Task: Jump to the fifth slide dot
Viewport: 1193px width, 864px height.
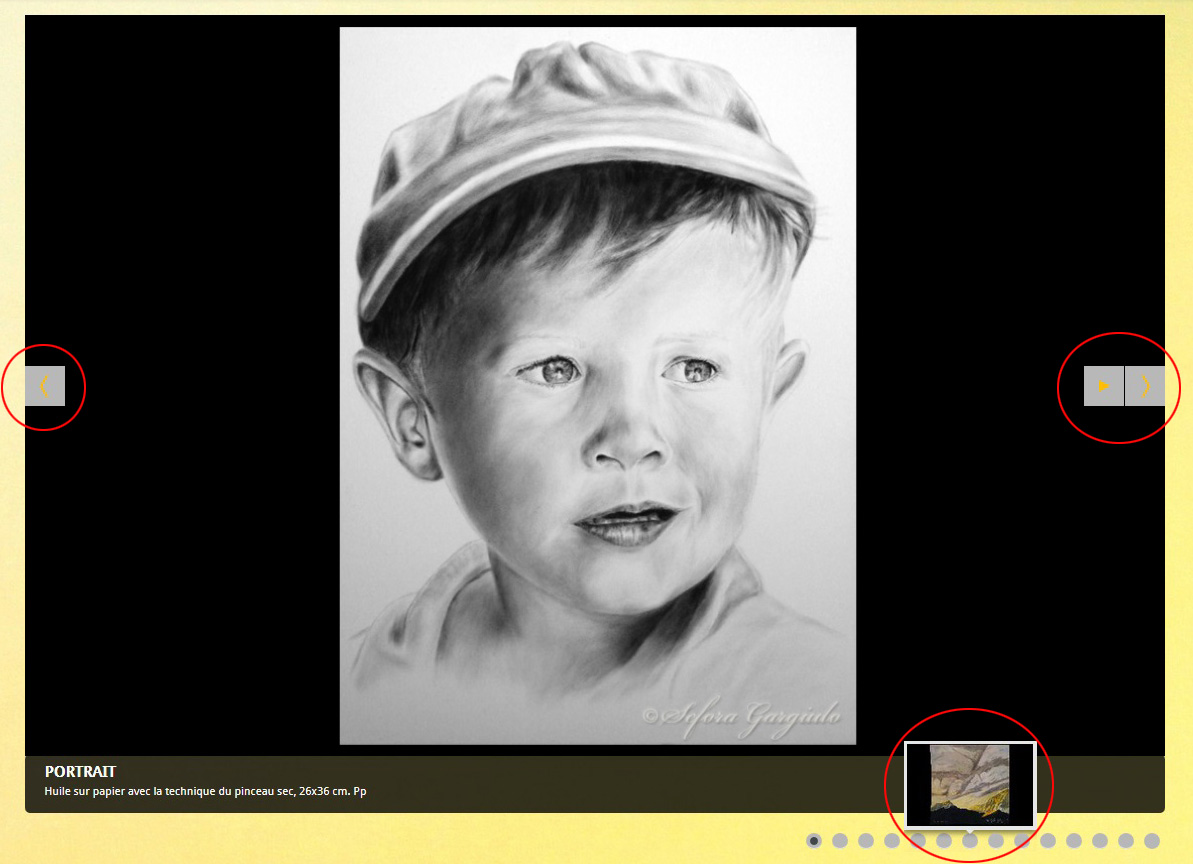Action: click(918, 840)
